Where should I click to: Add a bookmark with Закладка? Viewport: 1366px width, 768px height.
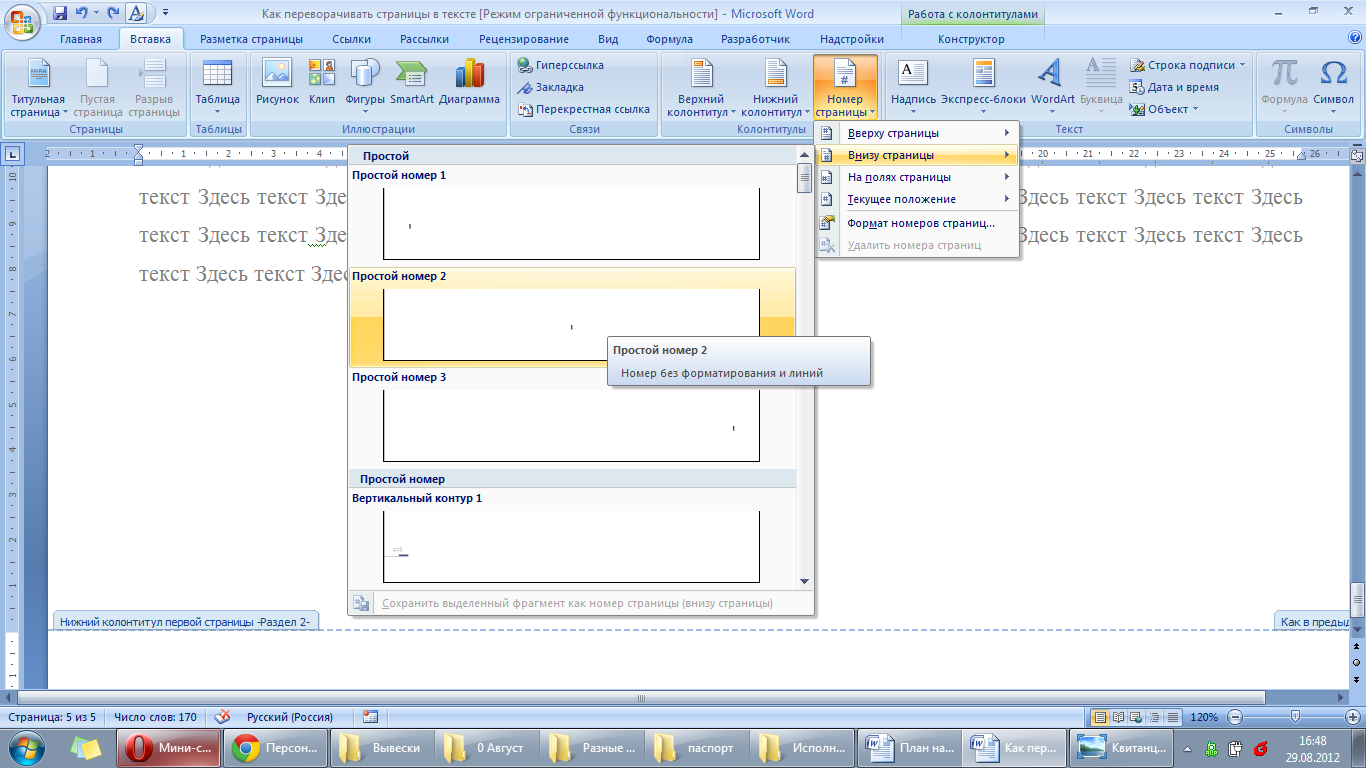pyautogui.click(x=551, y=87)
